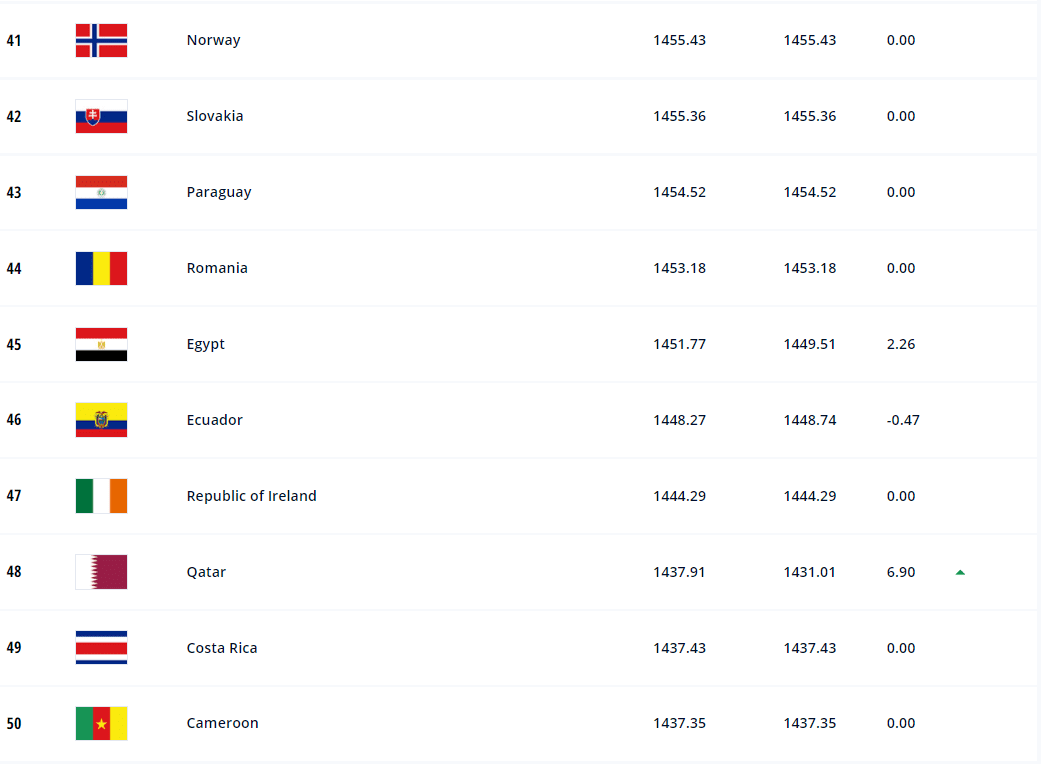Click the Republic of Ireland flag
The width and height of the screenshot is (1041, 764).
[x=101, y=496]
